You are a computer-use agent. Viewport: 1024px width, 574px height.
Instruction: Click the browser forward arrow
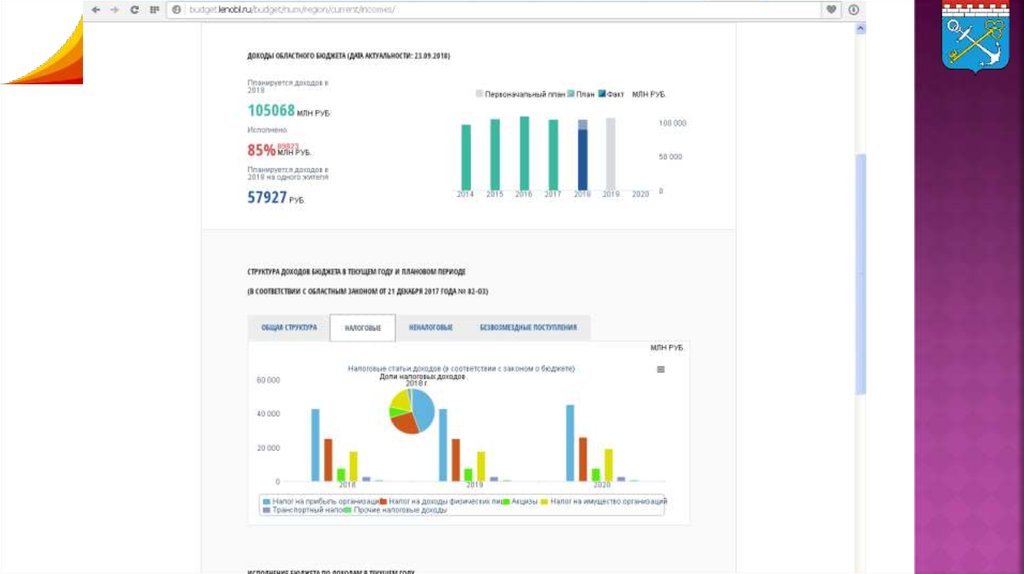[114, 9]
